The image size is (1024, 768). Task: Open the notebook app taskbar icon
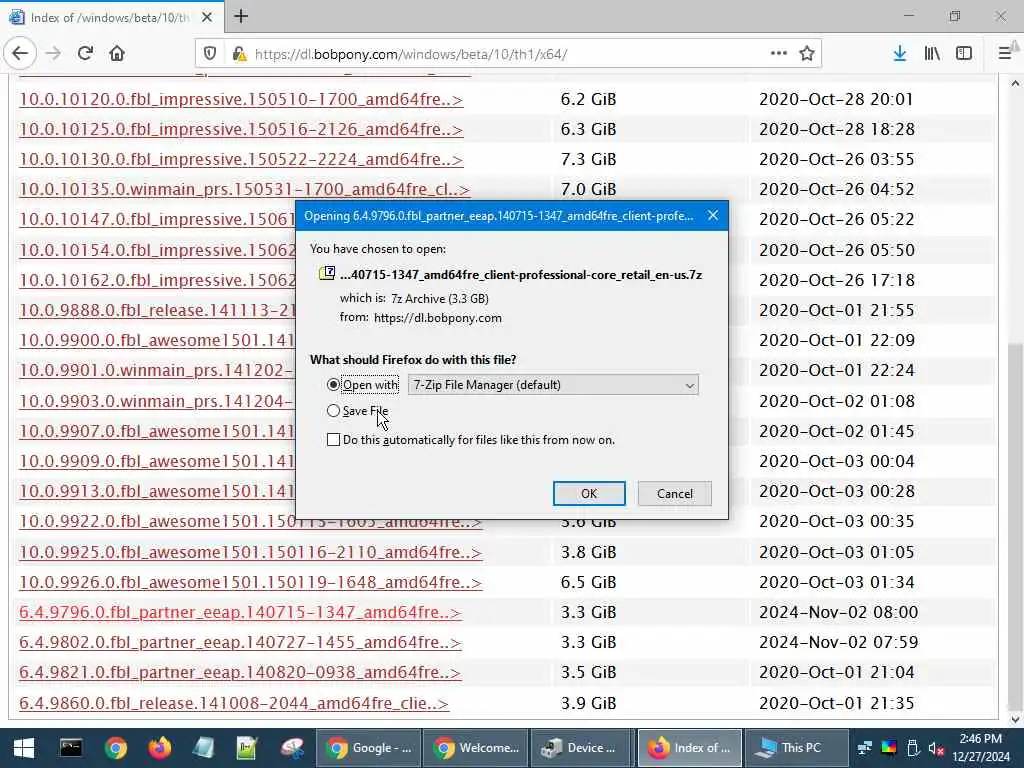pos(203,748)
